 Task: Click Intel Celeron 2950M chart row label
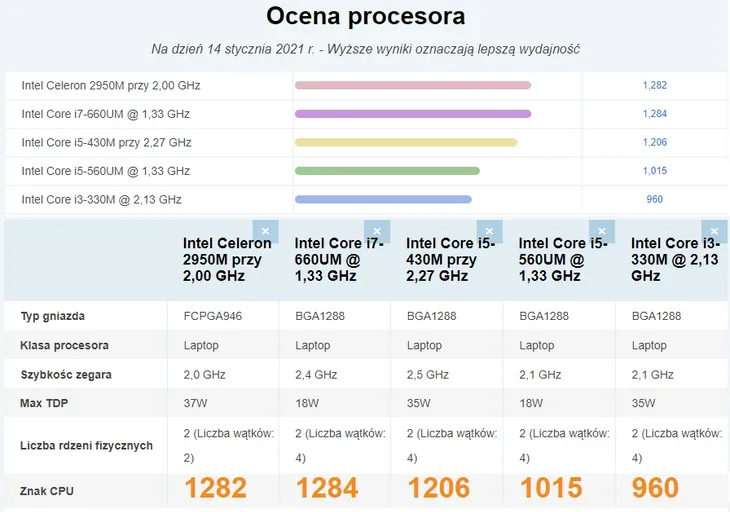pos(111,86)
